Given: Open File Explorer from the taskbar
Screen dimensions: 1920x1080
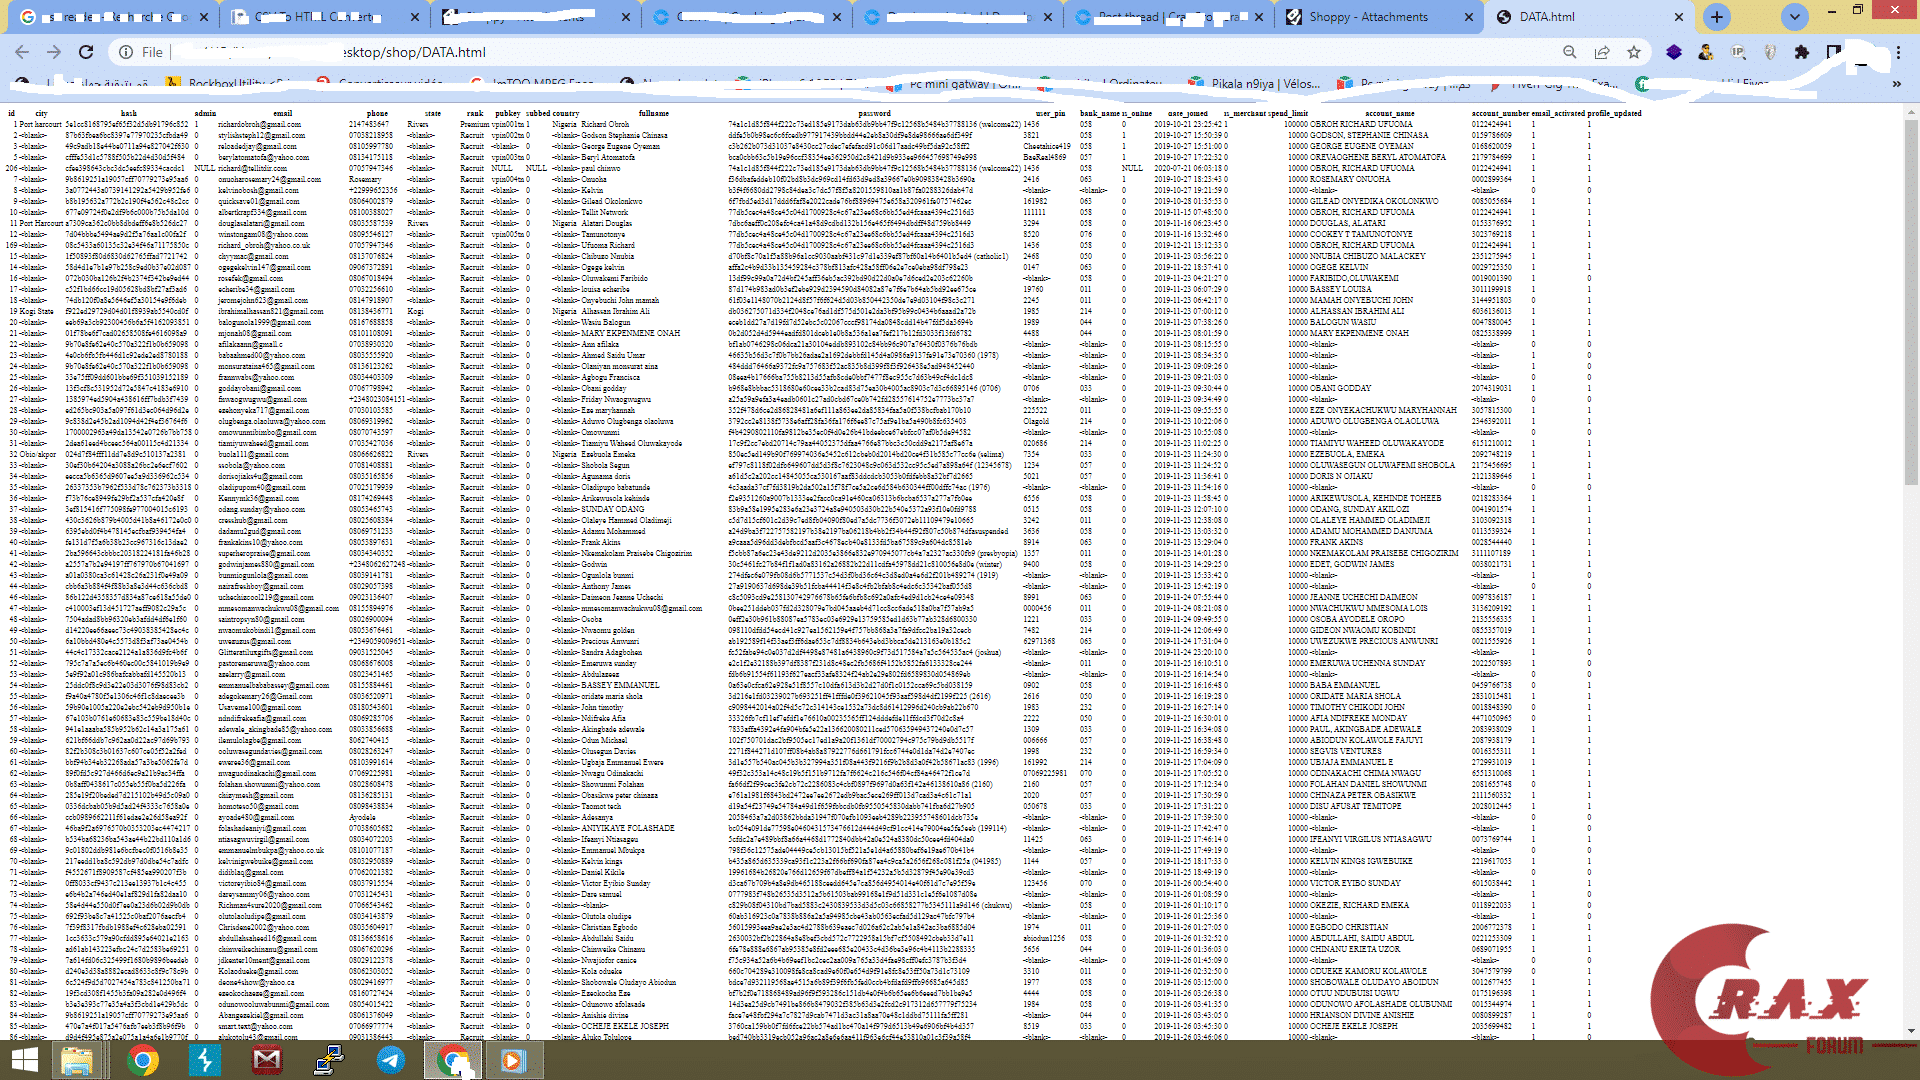Looking at the screenshot, I should click(77, 1060).
